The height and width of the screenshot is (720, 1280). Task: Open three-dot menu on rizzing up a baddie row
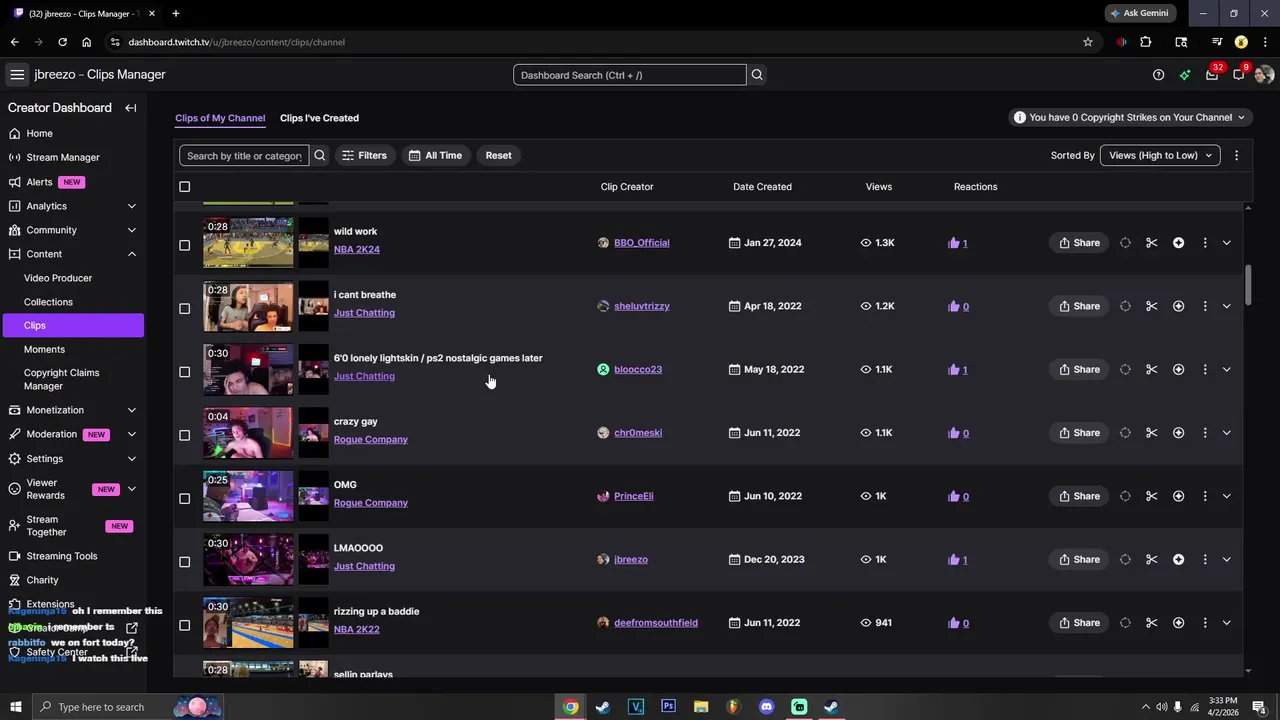tap(1205, 623)
